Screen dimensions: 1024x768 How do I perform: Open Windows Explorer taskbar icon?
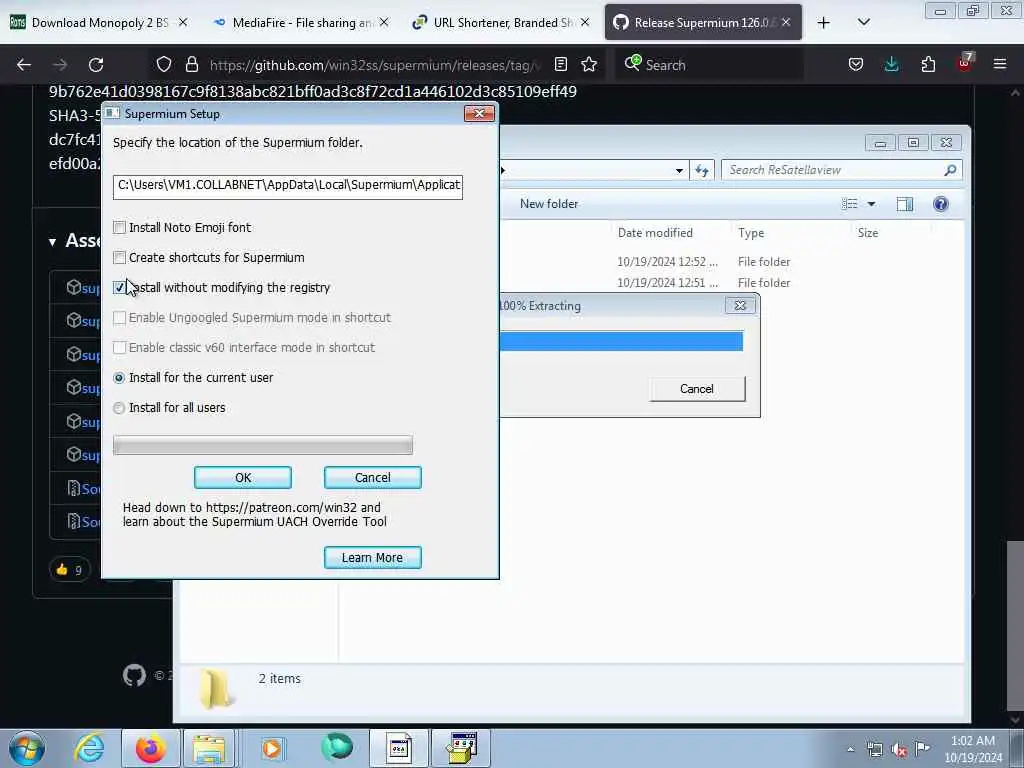(x=209, y=748)
